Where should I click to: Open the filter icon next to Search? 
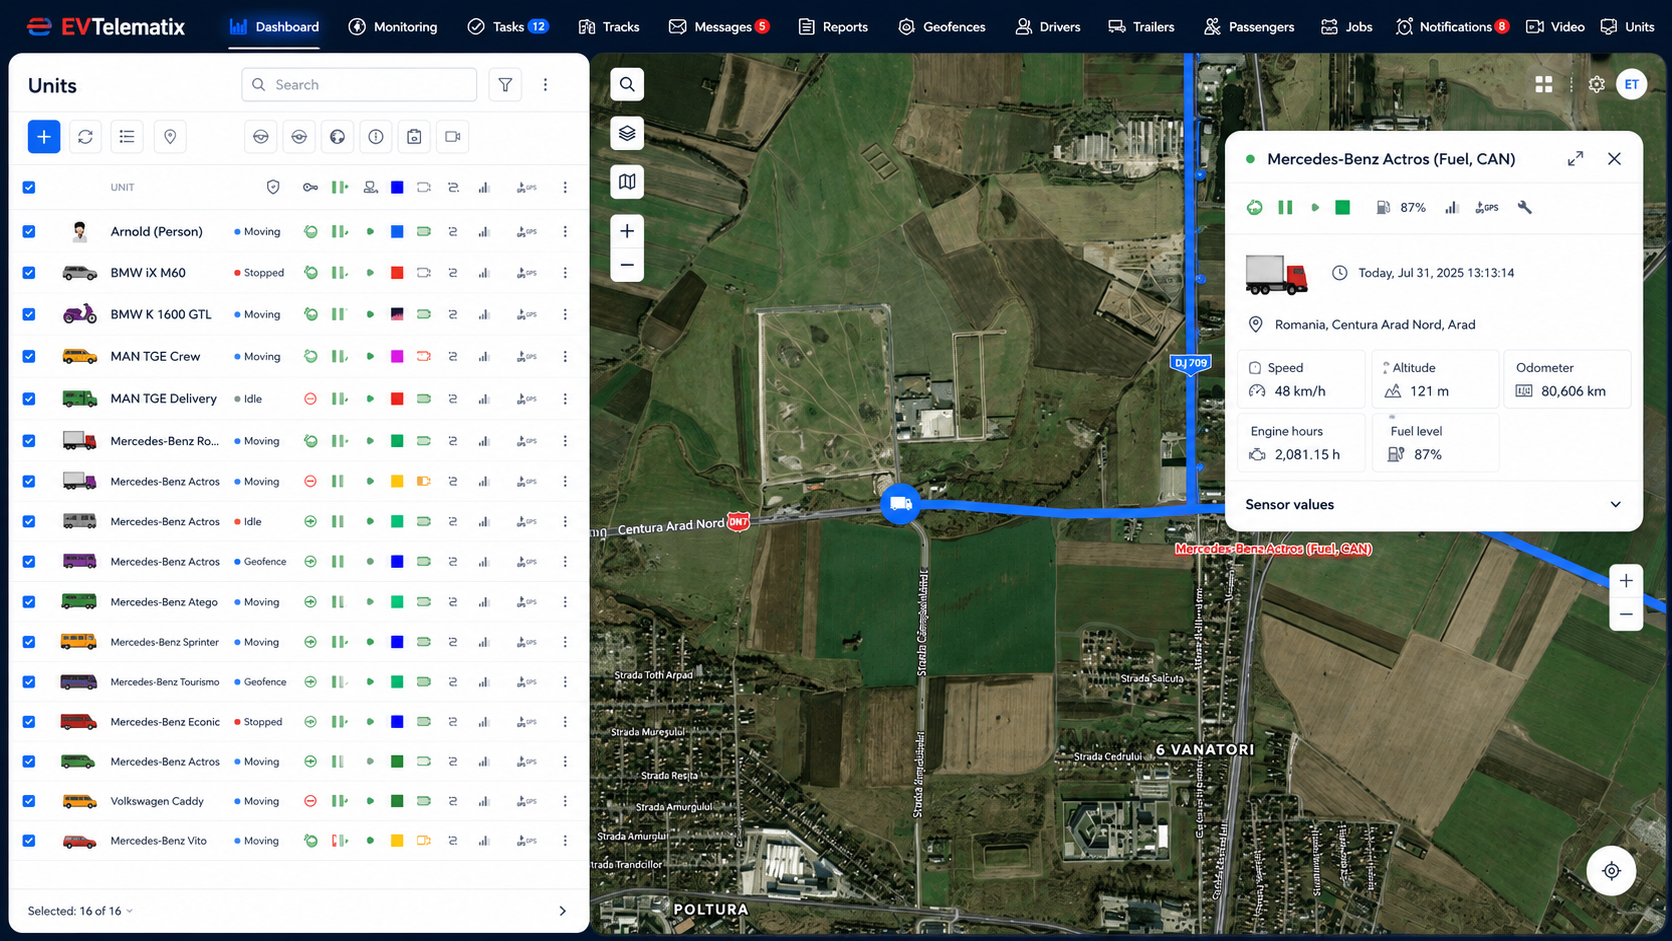tap(505, 85)
